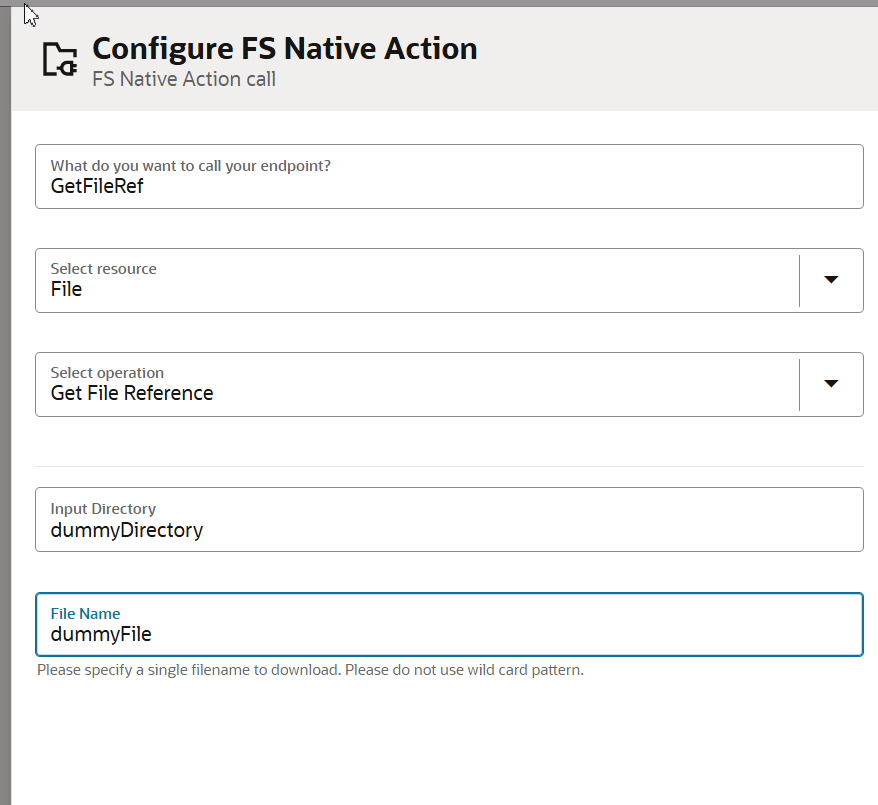Click the 'File' value in Select resource

click(66, 289)
